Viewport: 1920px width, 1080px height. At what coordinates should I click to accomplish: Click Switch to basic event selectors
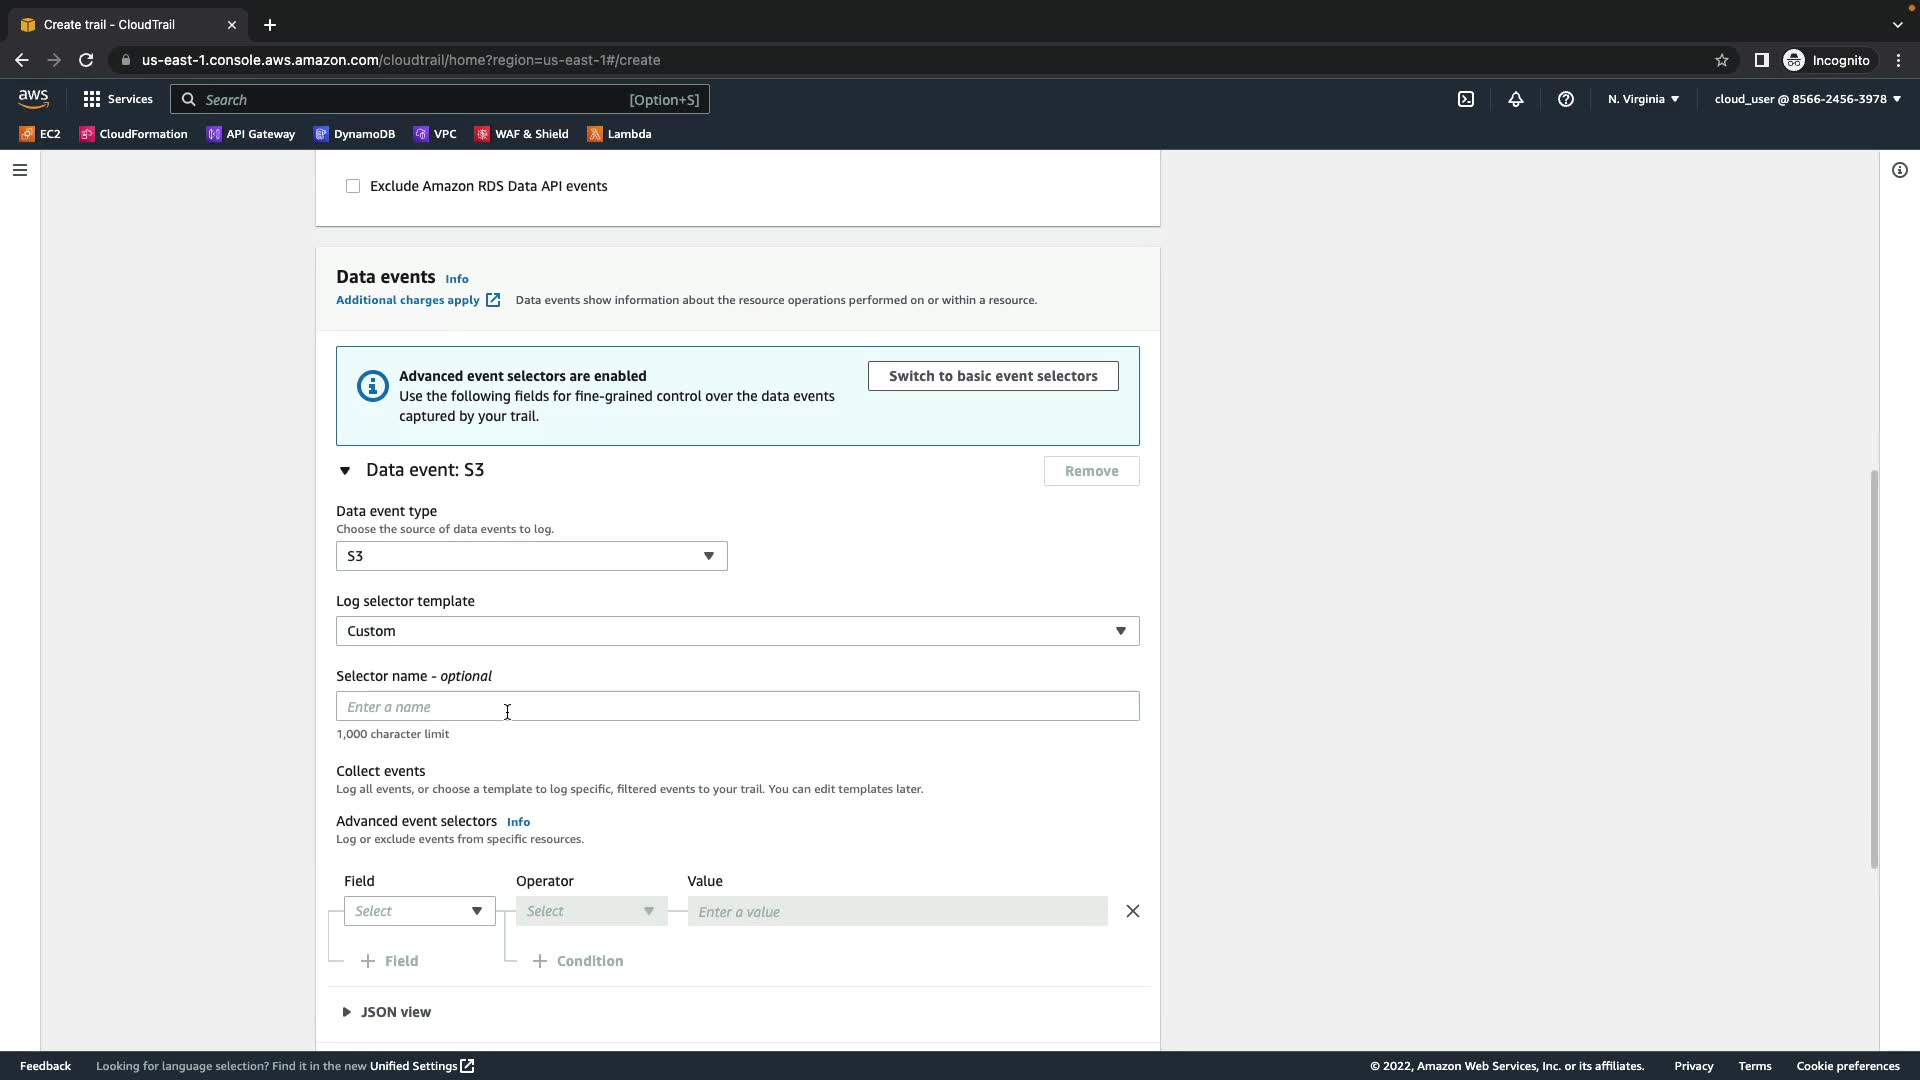[992, 376]
